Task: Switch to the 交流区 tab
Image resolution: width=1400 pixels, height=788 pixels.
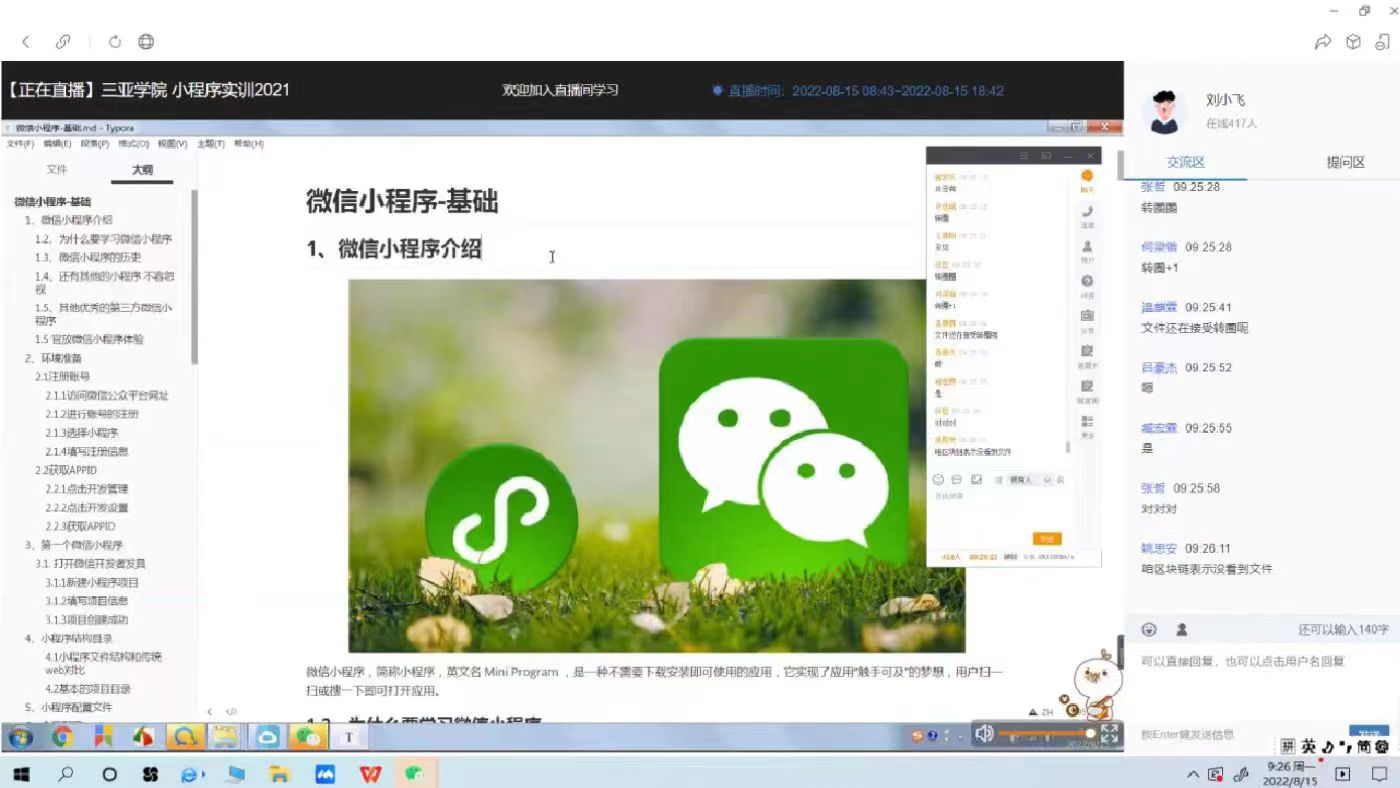Action: click(1186, 162)
